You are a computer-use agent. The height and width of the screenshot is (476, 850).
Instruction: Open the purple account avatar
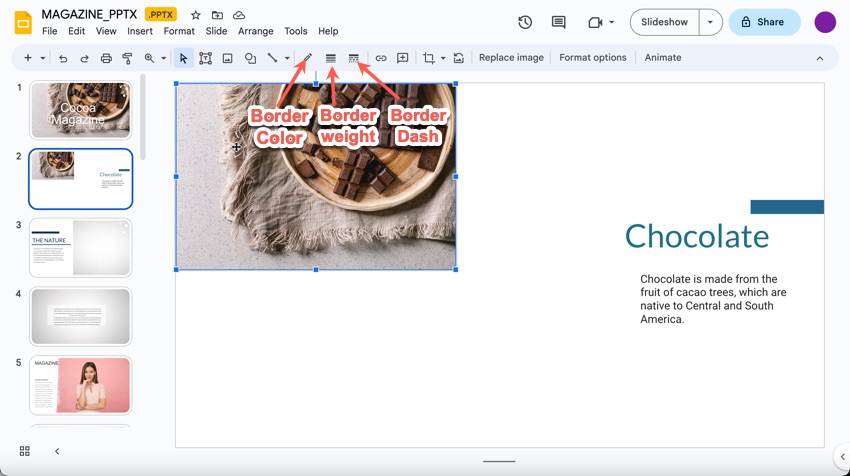[x=825, y=22]
